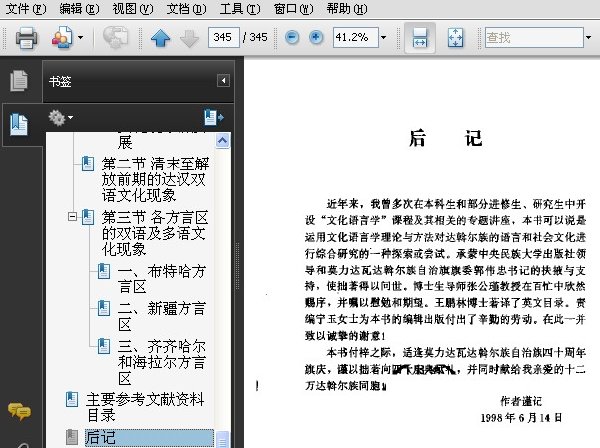Viewport: 600px width, 448px height.
Task: Click the Print icon
Action: tap(26, 37)
